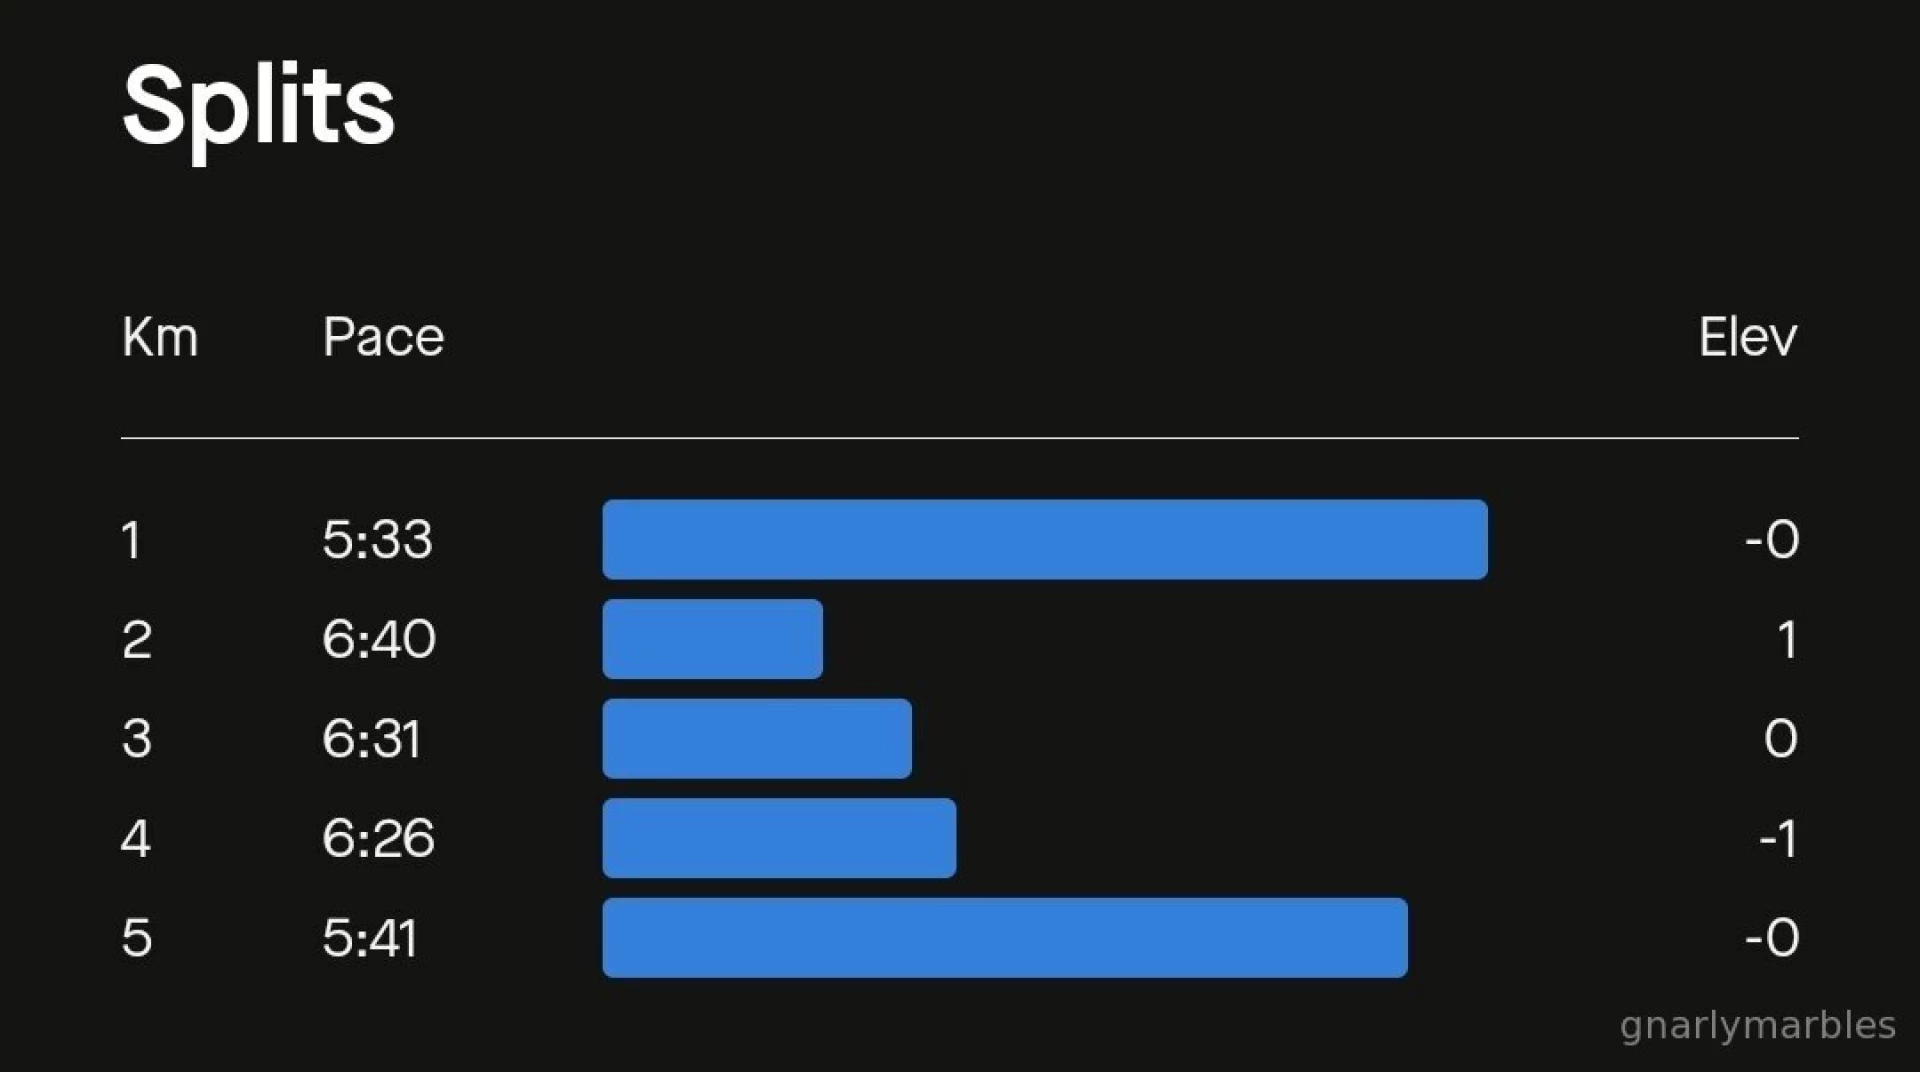1920x1072 pixels.
Task: Click the Splits heading
Action: pyautogui.click(x=258, y=106)
